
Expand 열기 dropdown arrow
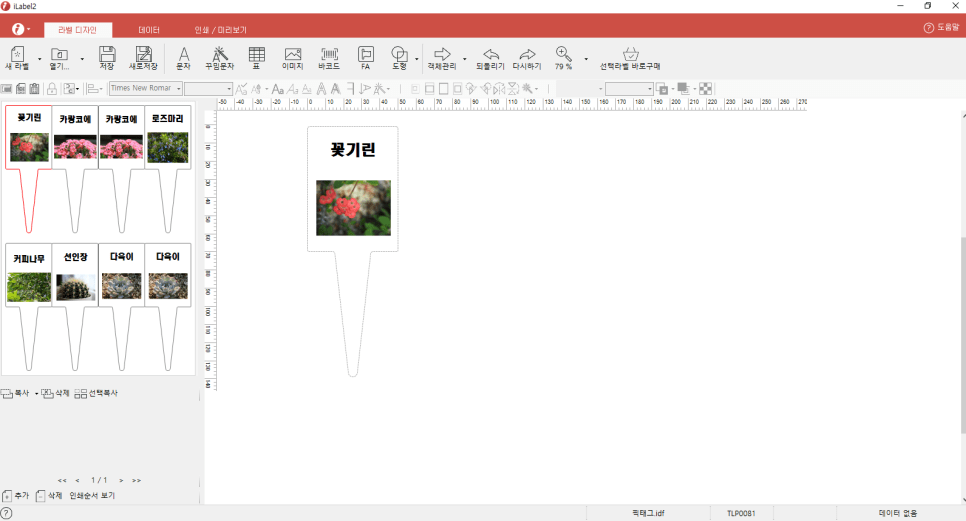pos(82,59)
